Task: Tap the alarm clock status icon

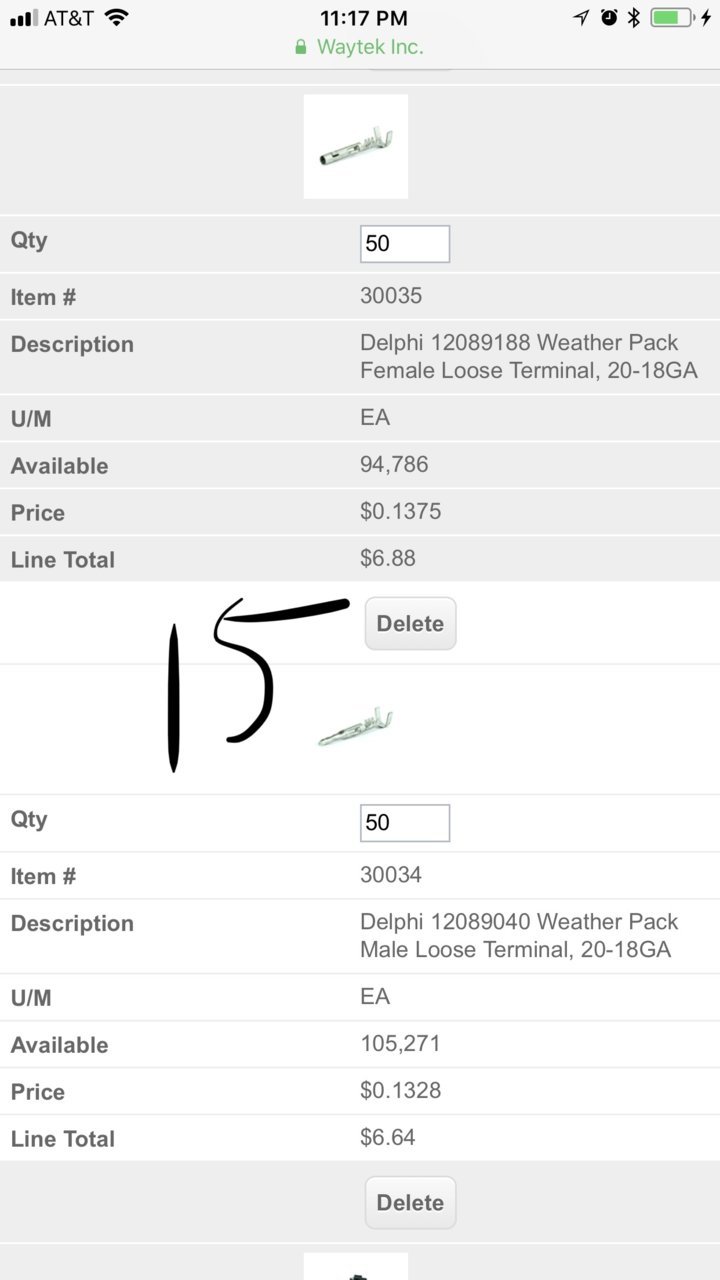Action: (609, 17)
